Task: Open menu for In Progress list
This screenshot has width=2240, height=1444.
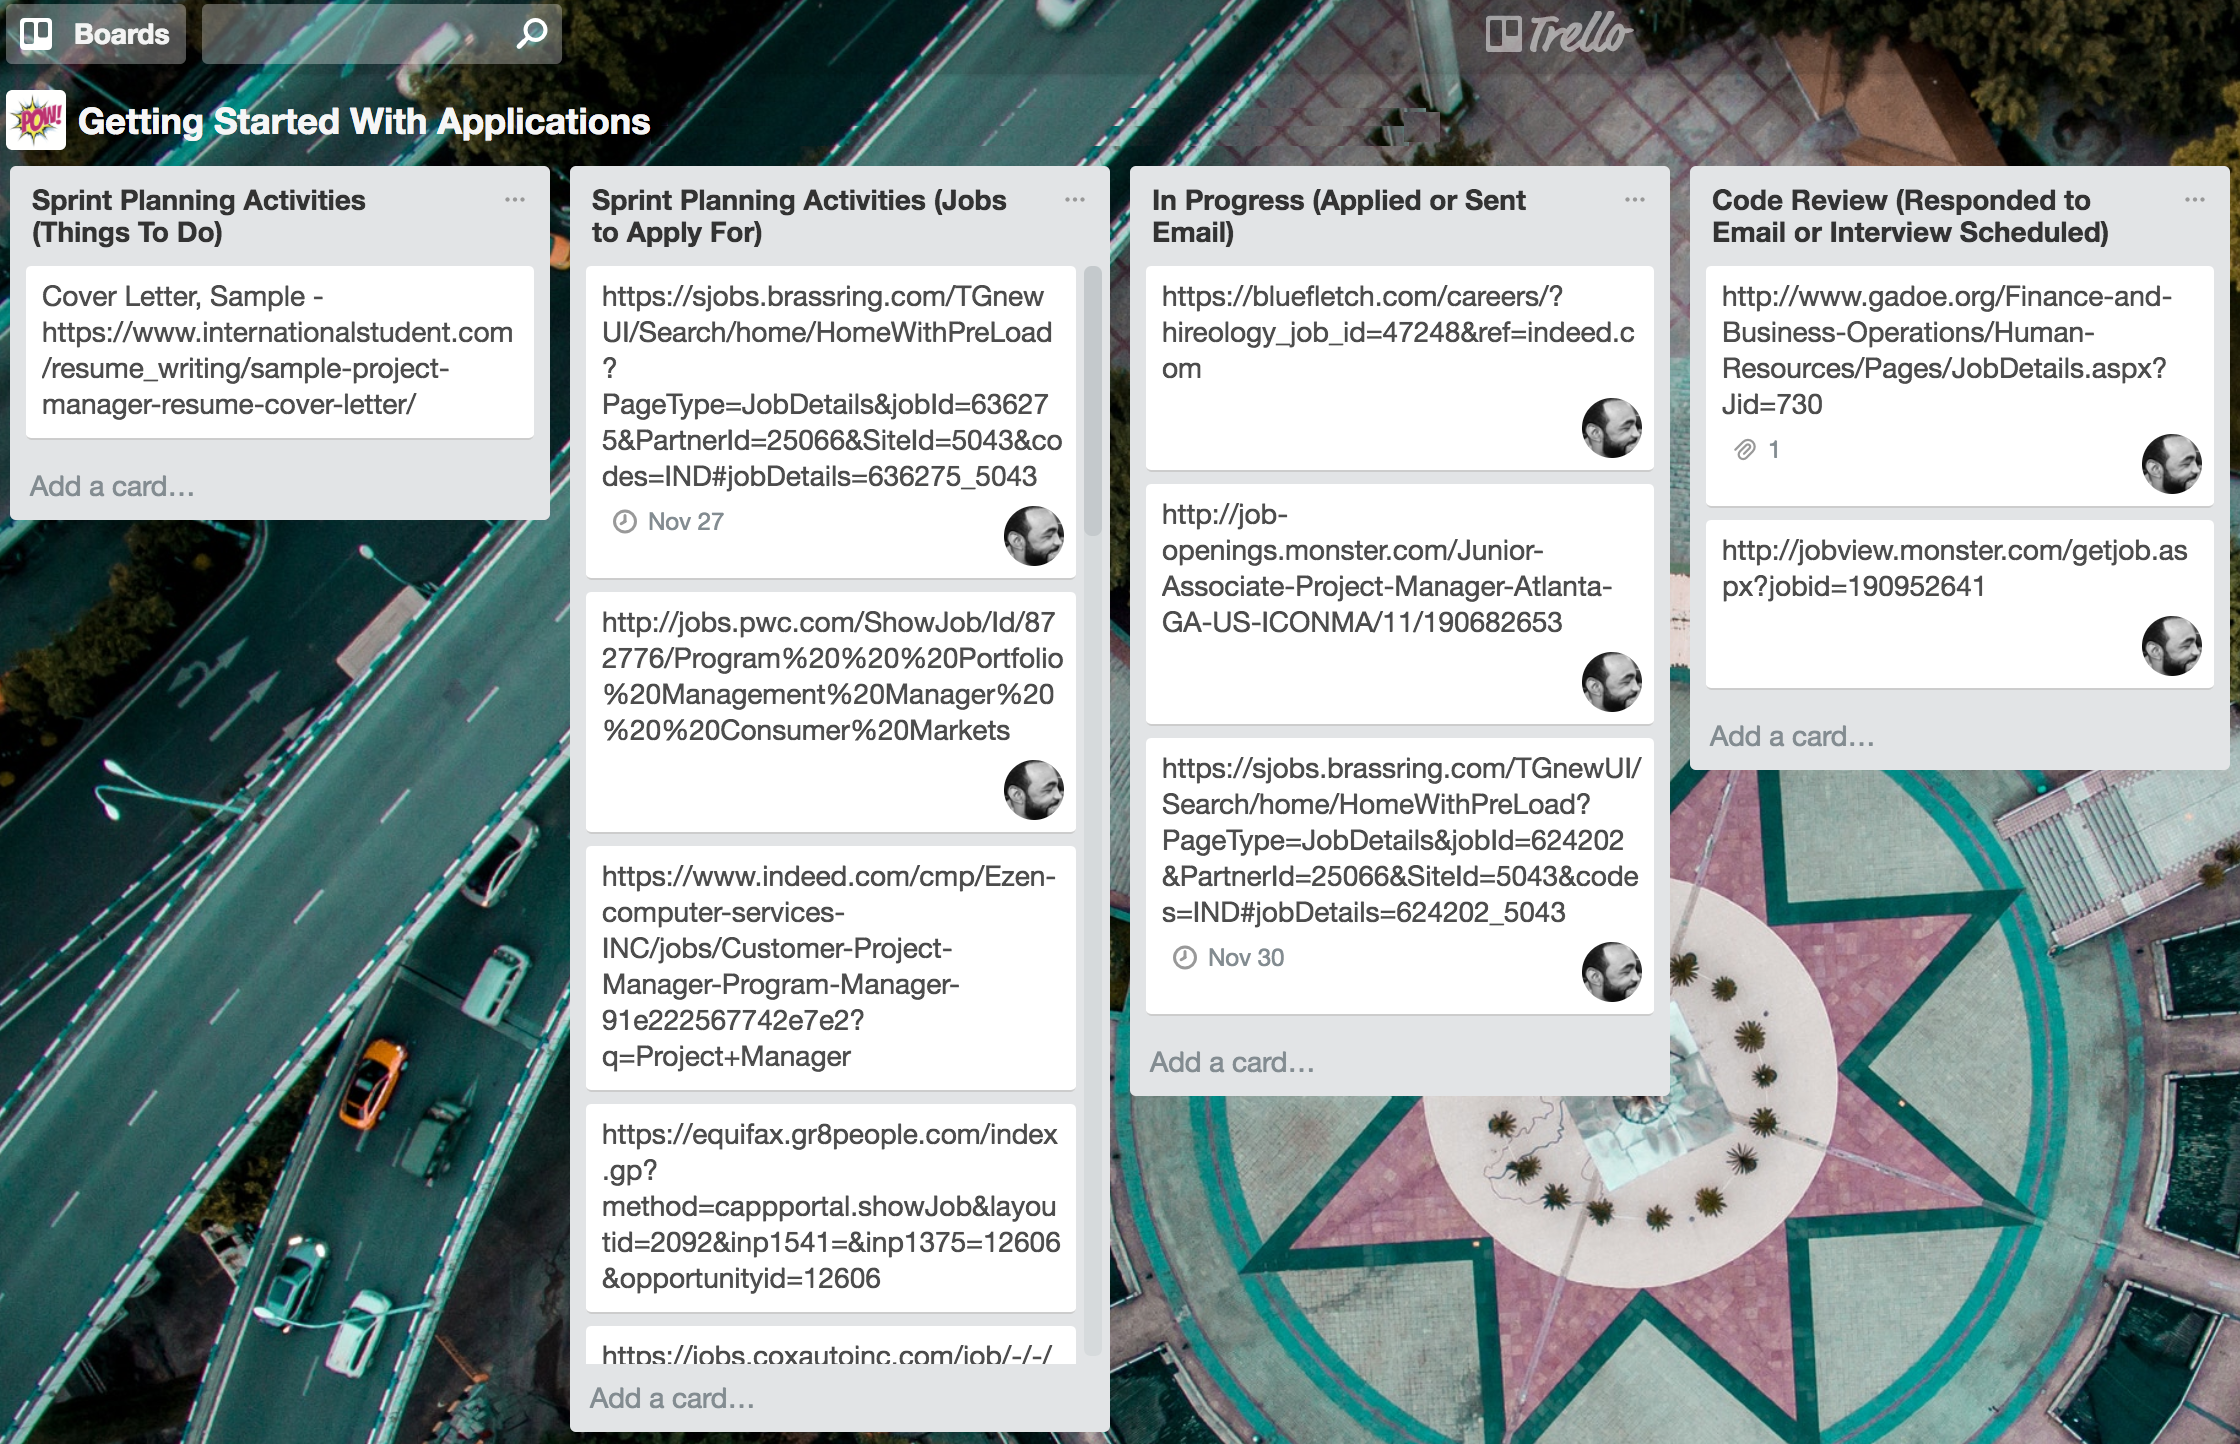Action: pyautogui.click(x=1635, y=200)
